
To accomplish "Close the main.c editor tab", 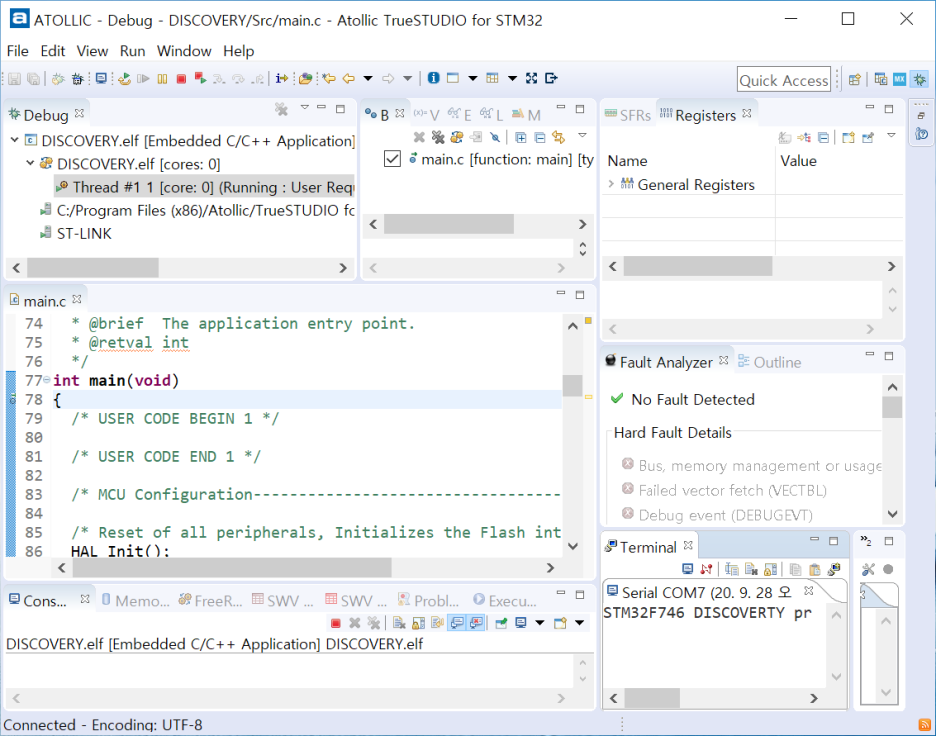I will 77,299.
